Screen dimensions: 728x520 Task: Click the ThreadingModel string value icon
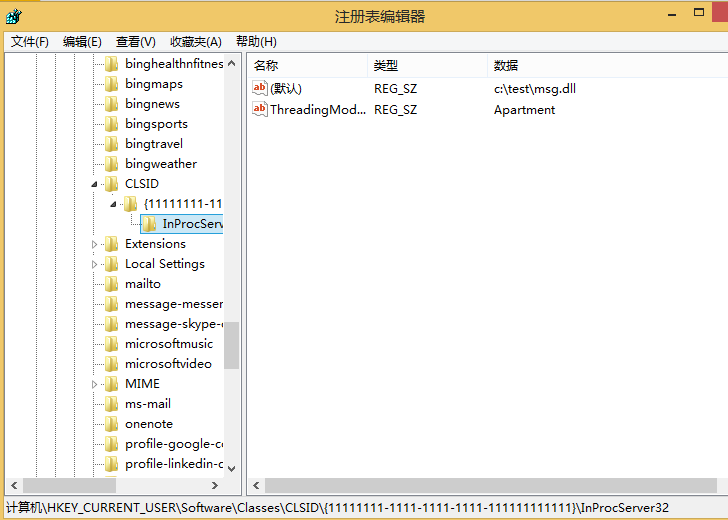pos(260,109)
